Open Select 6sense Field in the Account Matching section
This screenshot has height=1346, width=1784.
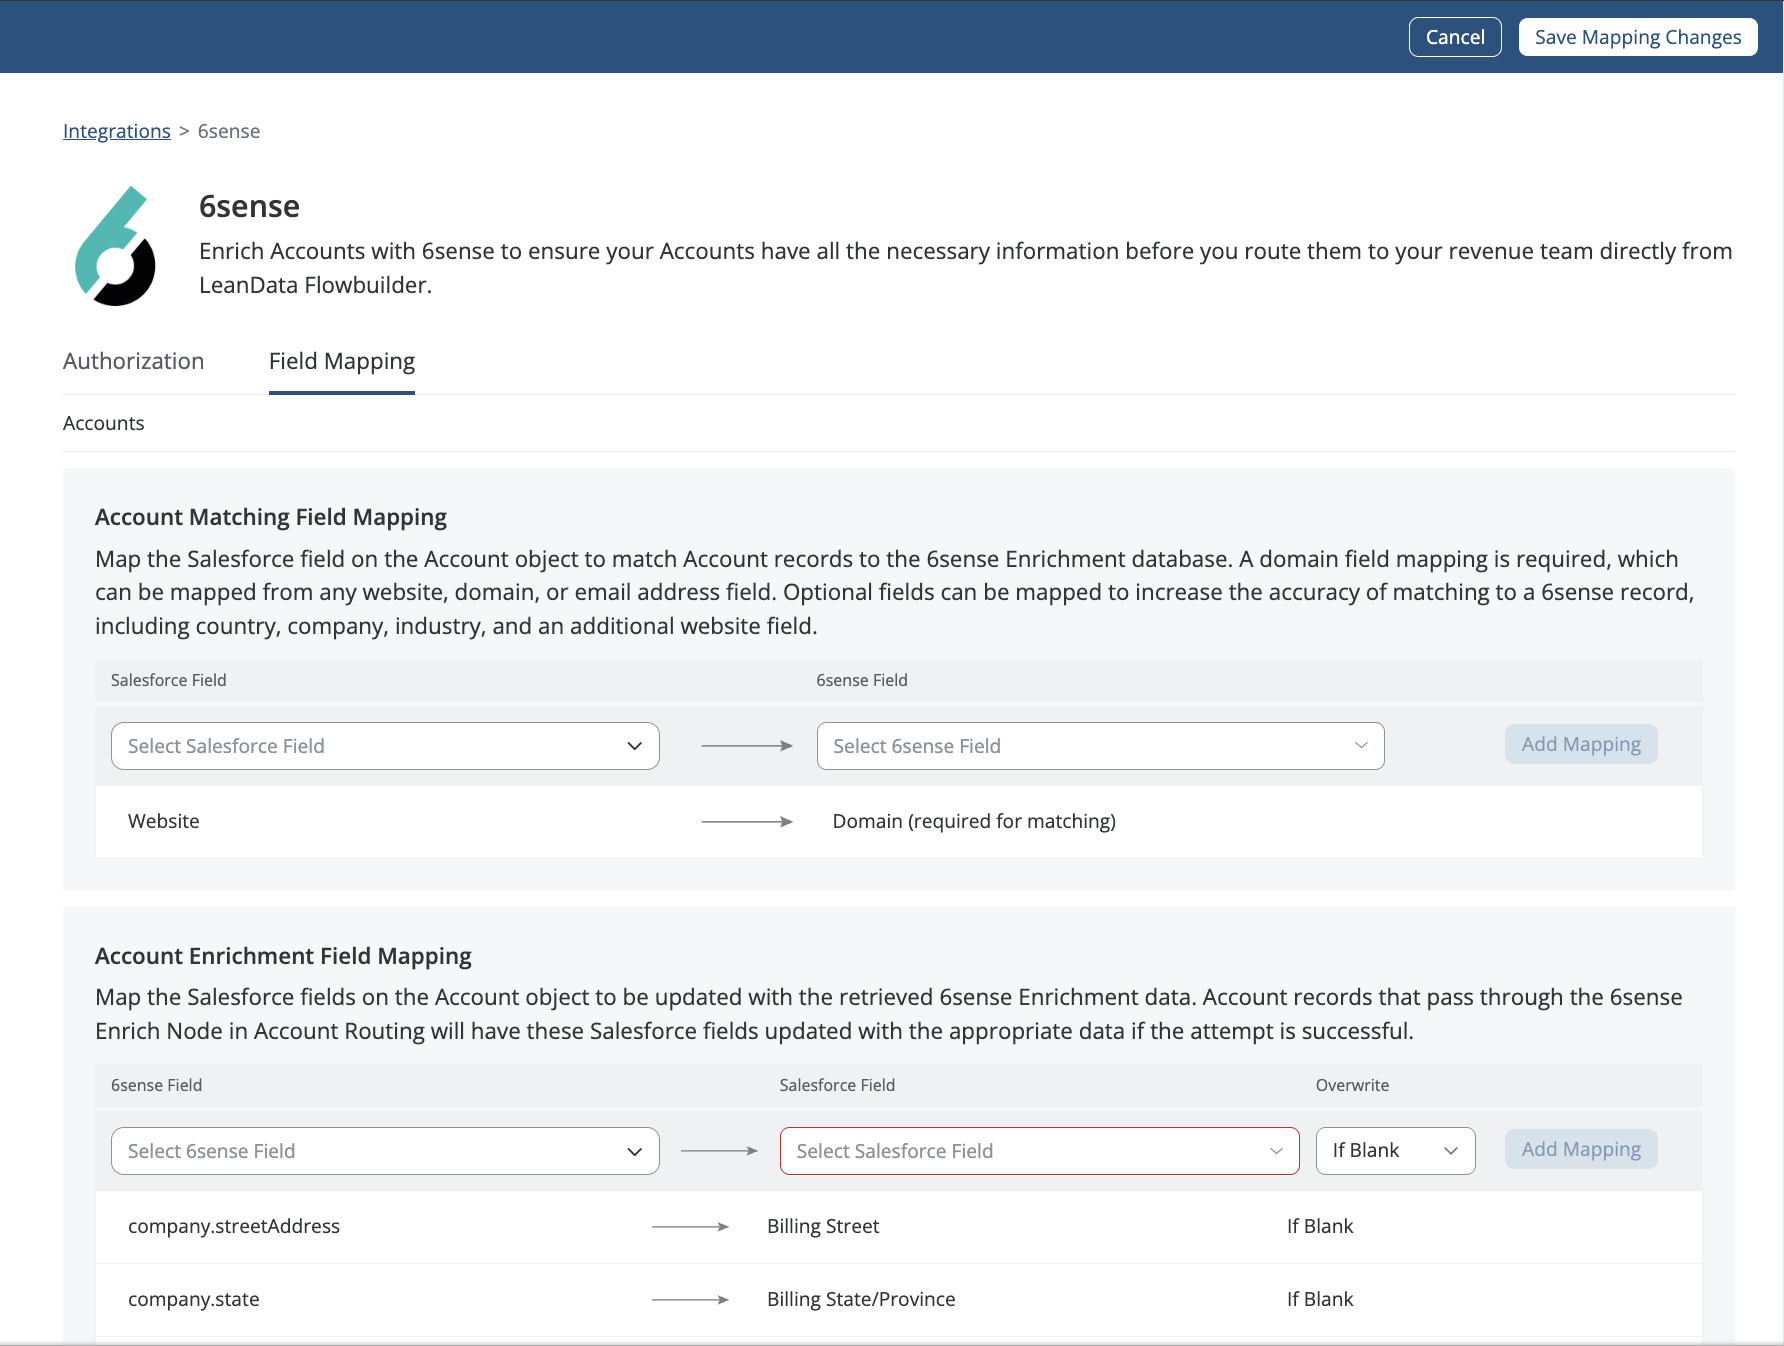(x=1100, y=746)
